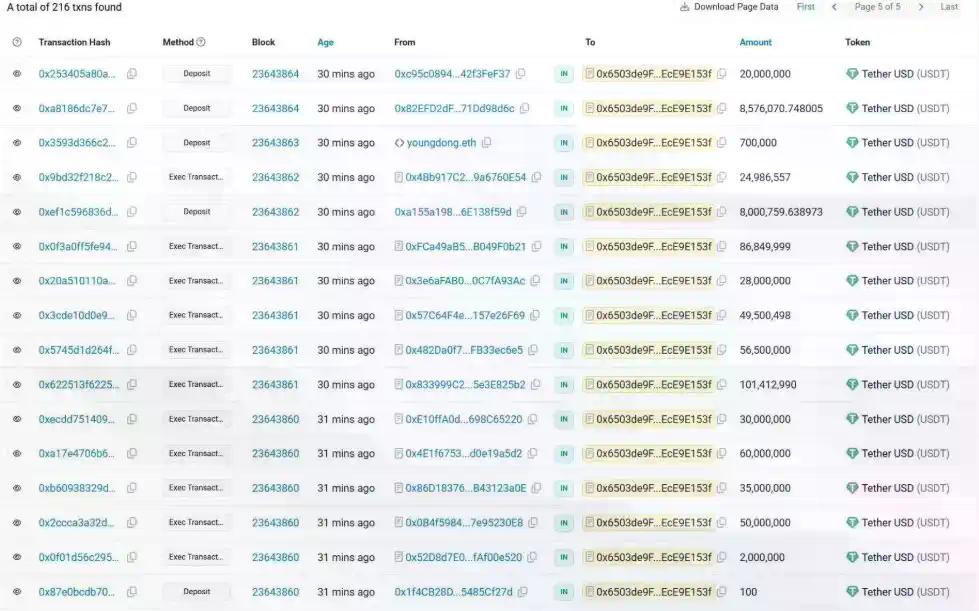Click contract icon next to 0x4Bb917C2 address

[x=399, y=178]
